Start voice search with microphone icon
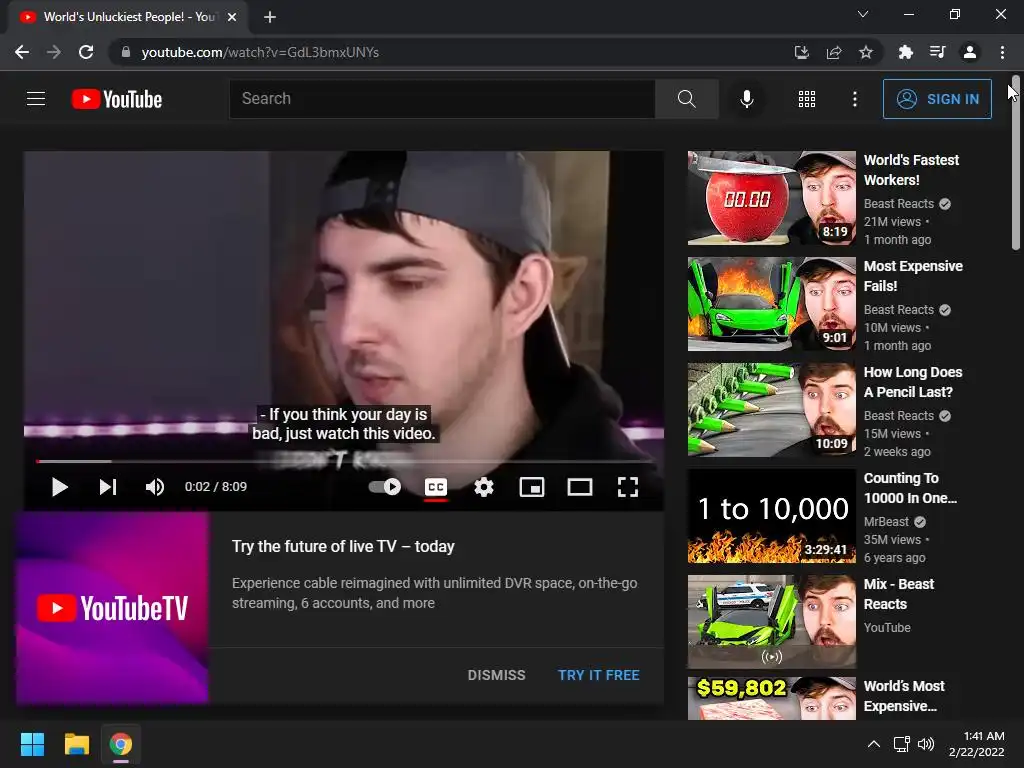The image size is (1024, 768). tap(746, 99)
